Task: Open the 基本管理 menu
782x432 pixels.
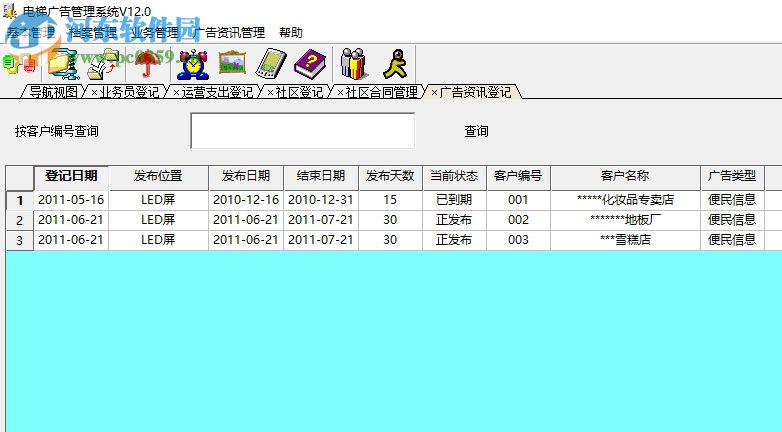Action: [x=30, y=33]
